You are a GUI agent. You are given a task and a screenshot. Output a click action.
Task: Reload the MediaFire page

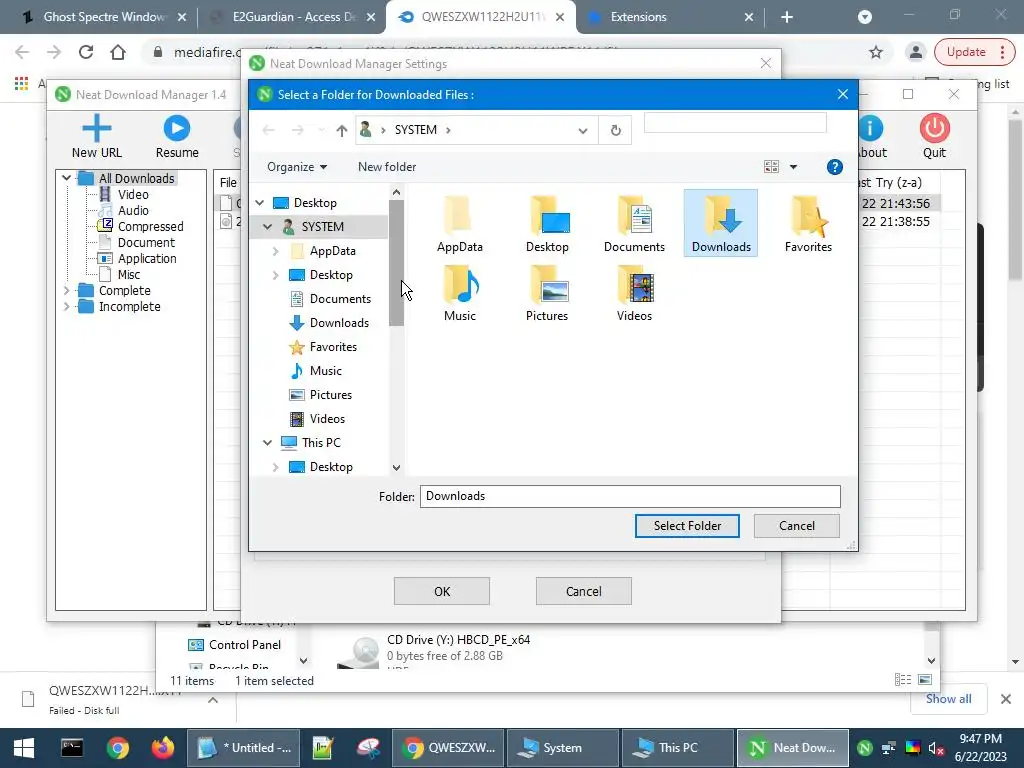(x=86, y=52)
